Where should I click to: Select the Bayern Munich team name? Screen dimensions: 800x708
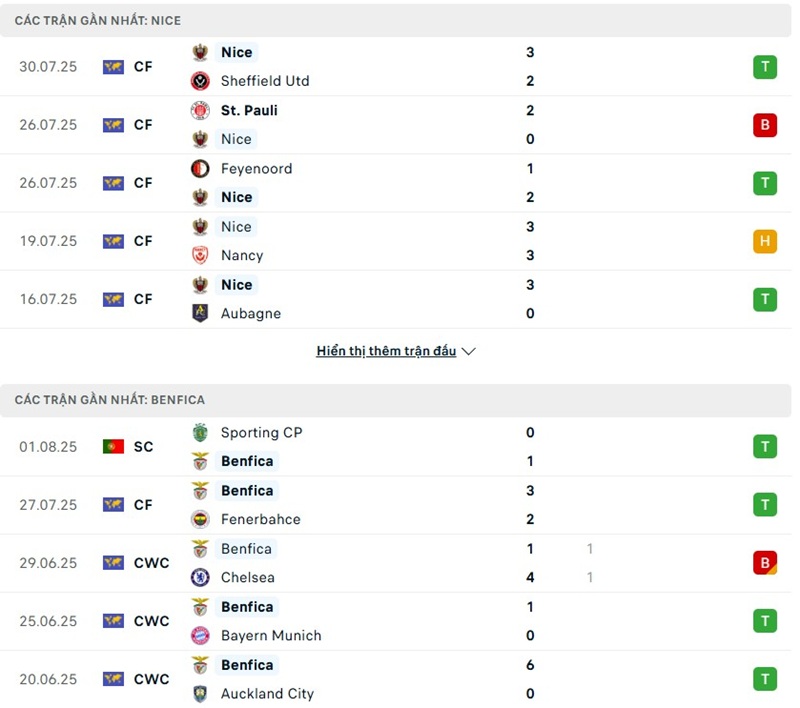click(271, 635)
